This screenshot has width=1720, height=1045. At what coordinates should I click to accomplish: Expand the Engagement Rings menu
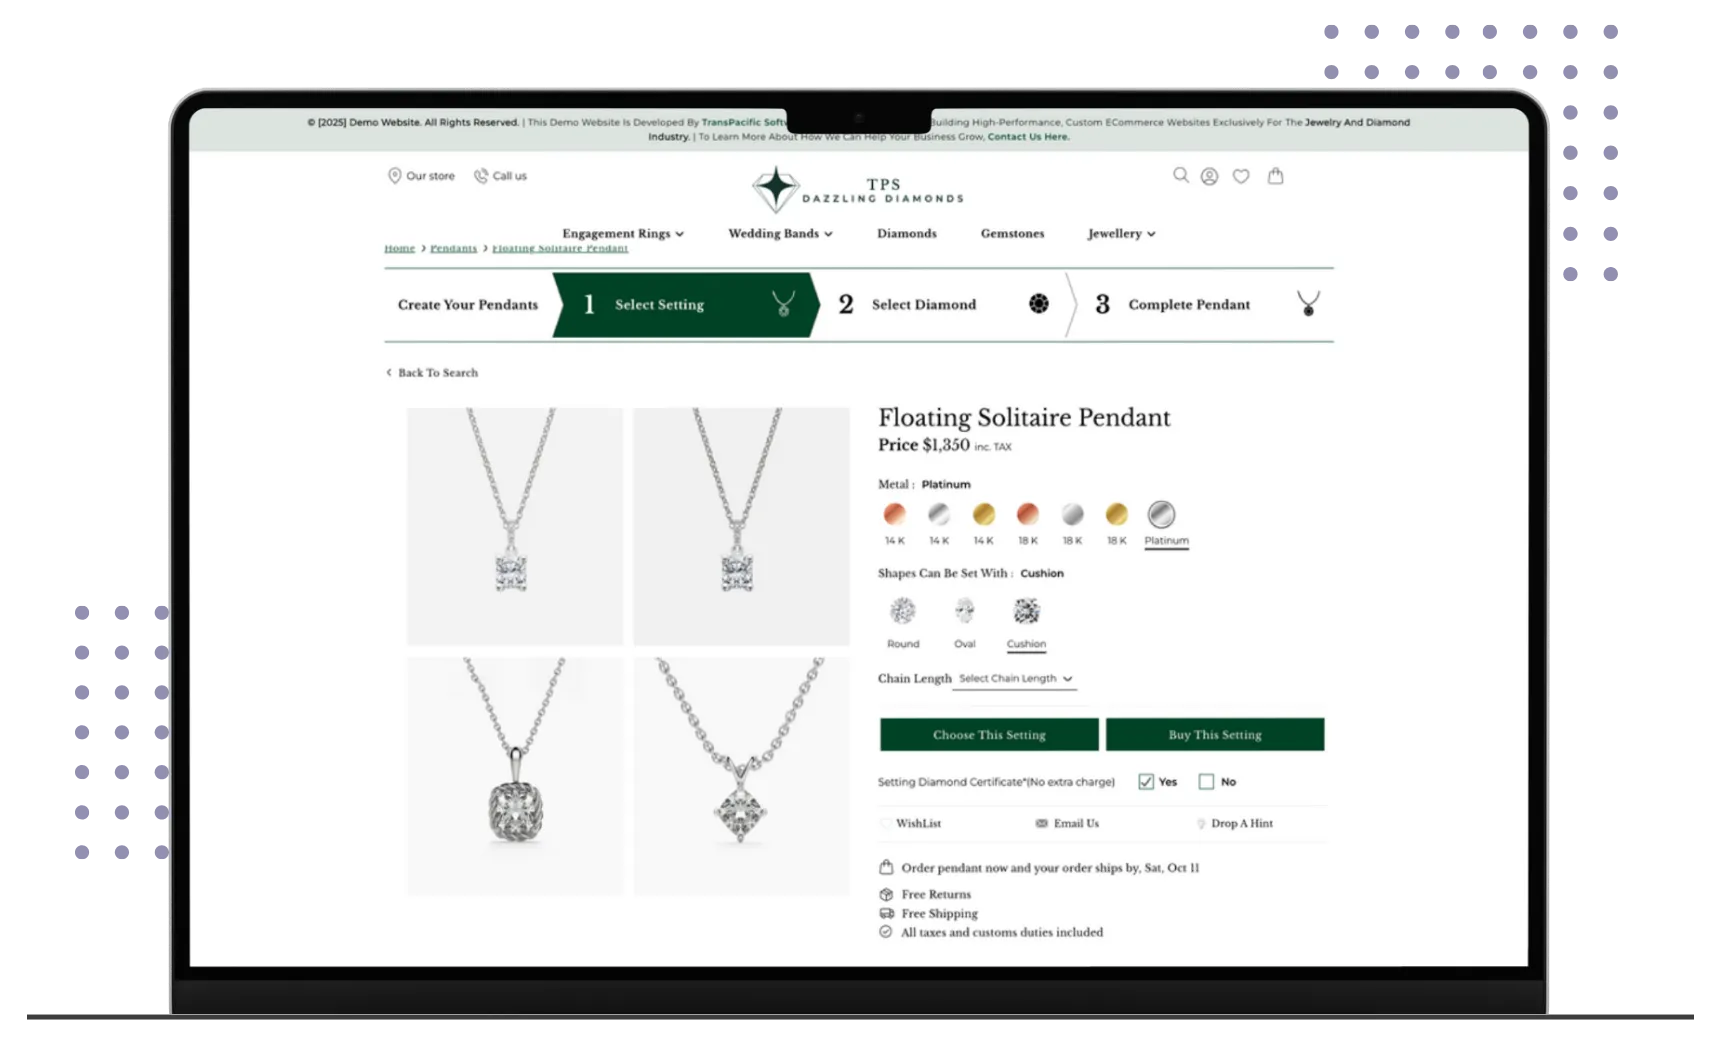623,233
